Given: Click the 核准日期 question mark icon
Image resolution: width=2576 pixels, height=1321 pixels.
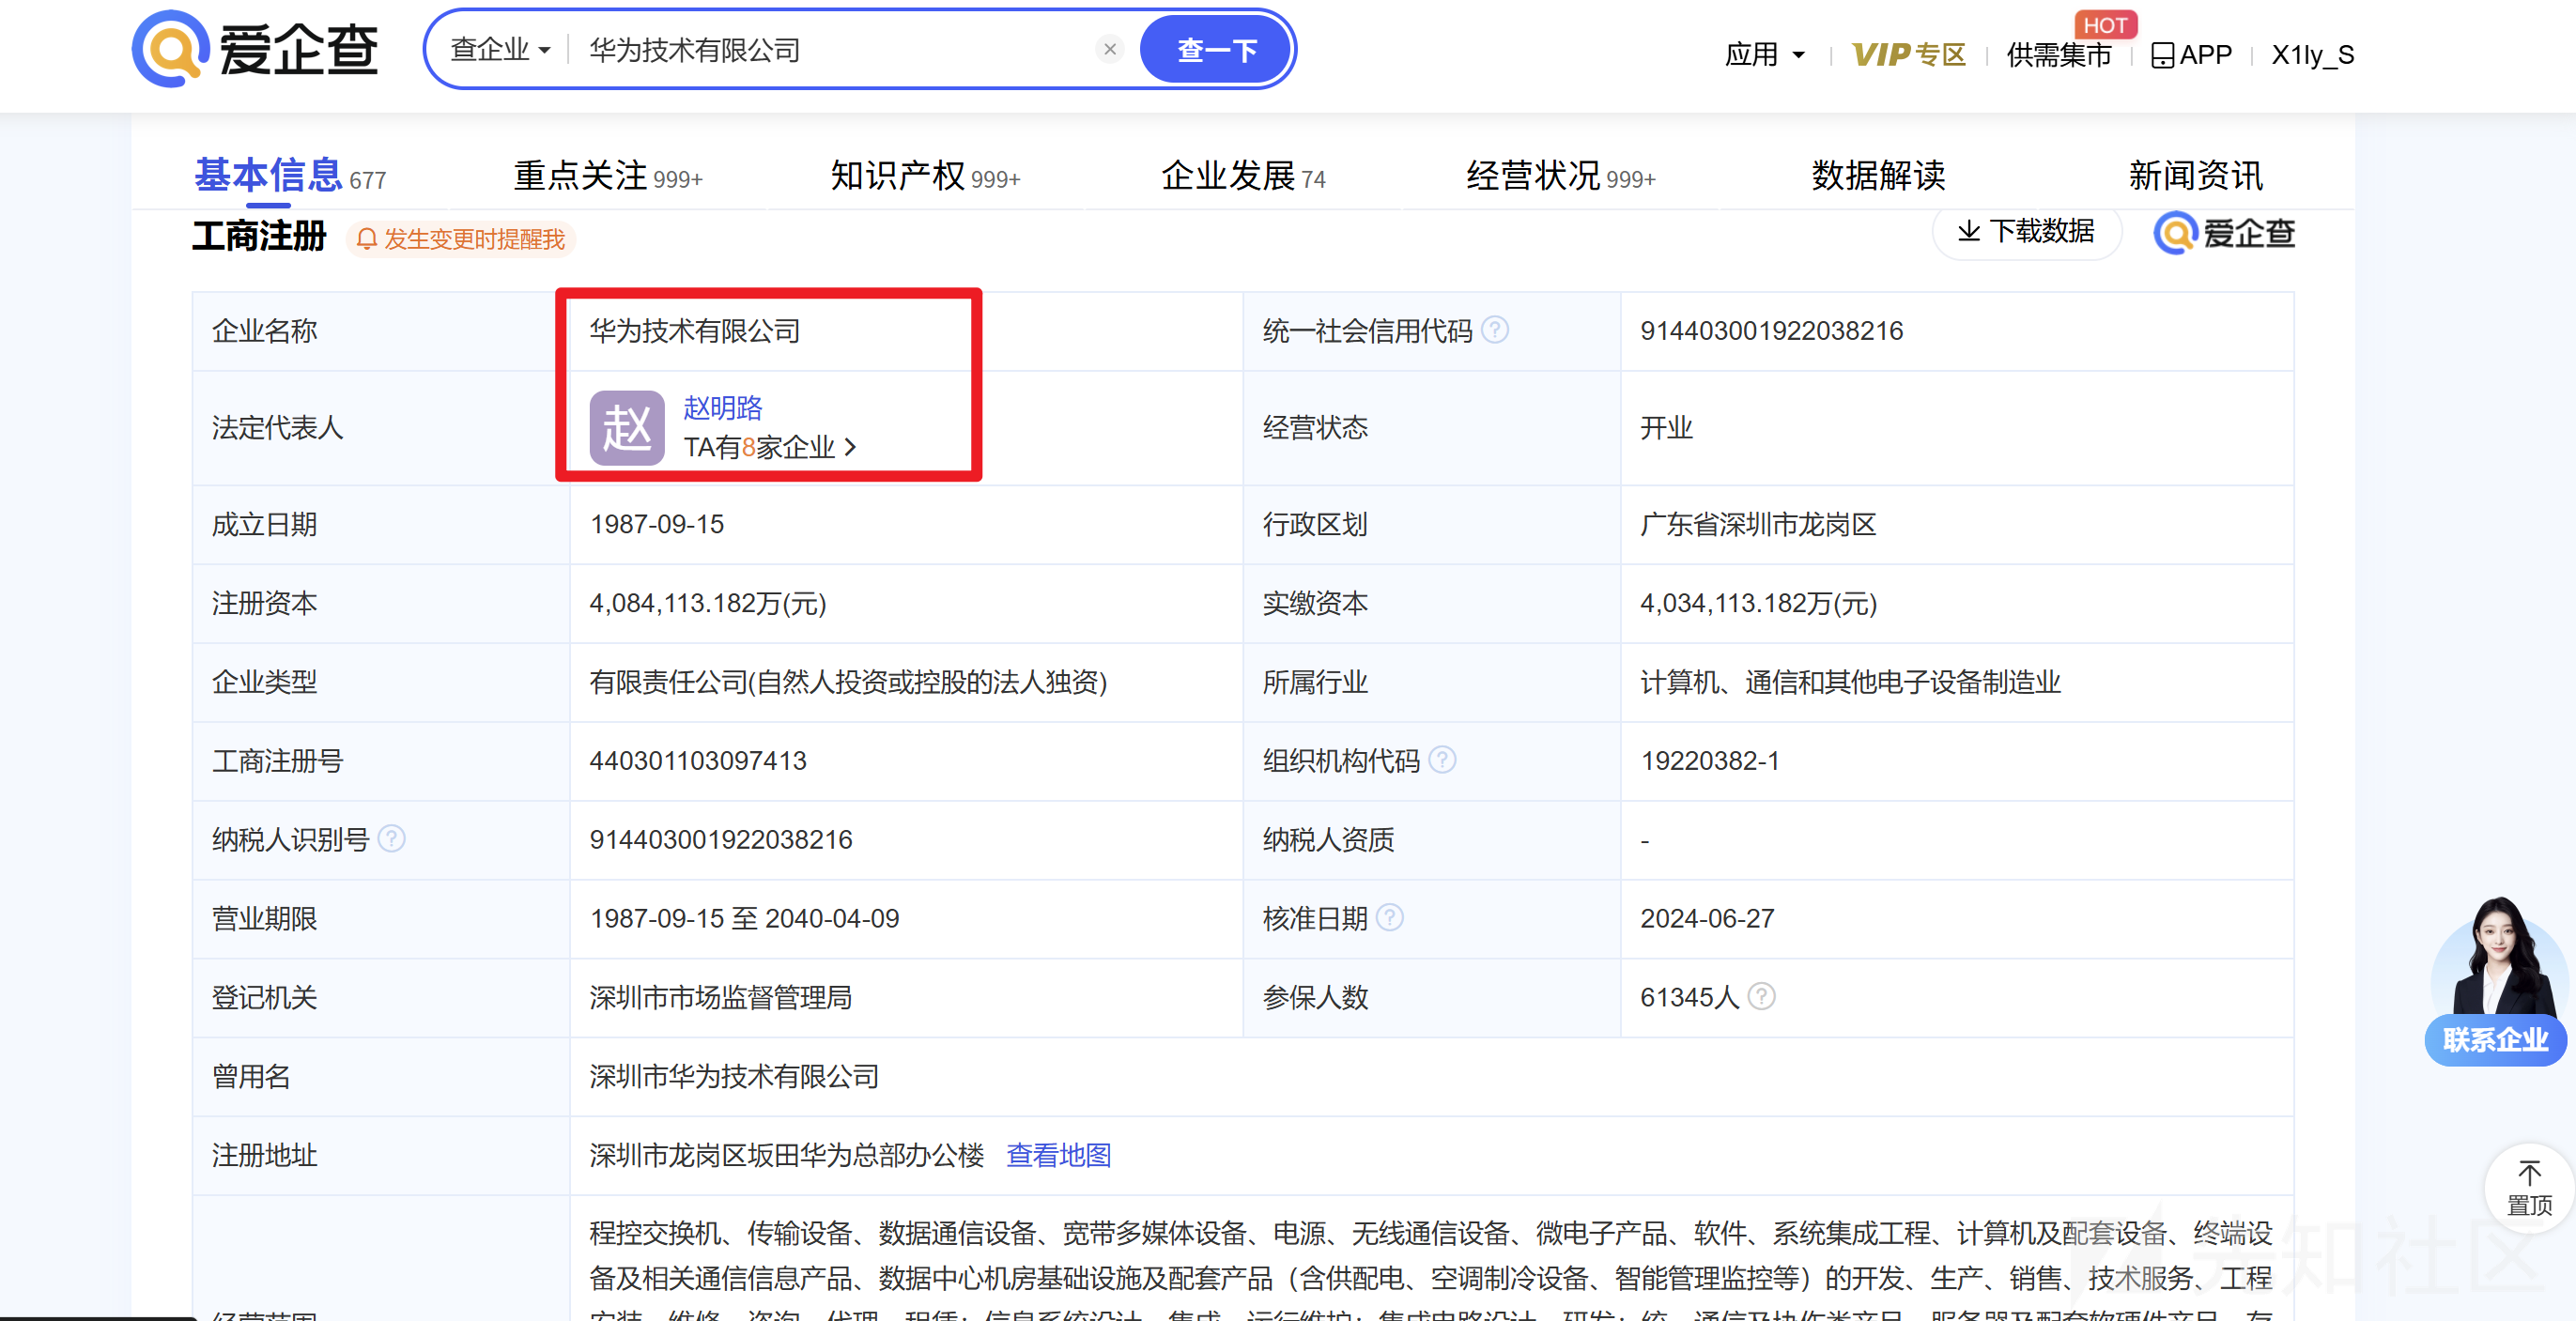Looking at the screenshot, I should 1390,917.
